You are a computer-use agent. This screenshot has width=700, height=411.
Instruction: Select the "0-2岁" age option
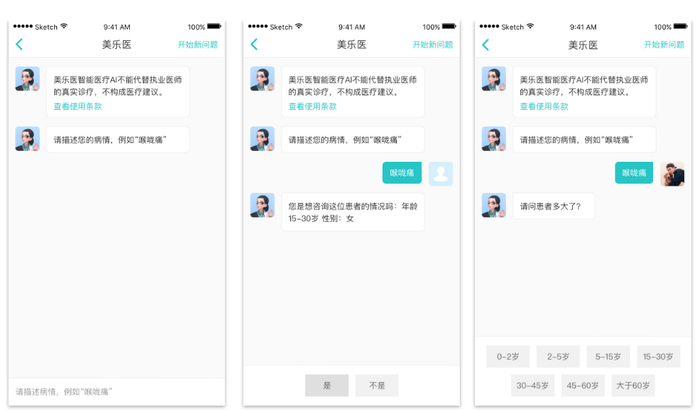pyautogui.click(x=508, y=356)
